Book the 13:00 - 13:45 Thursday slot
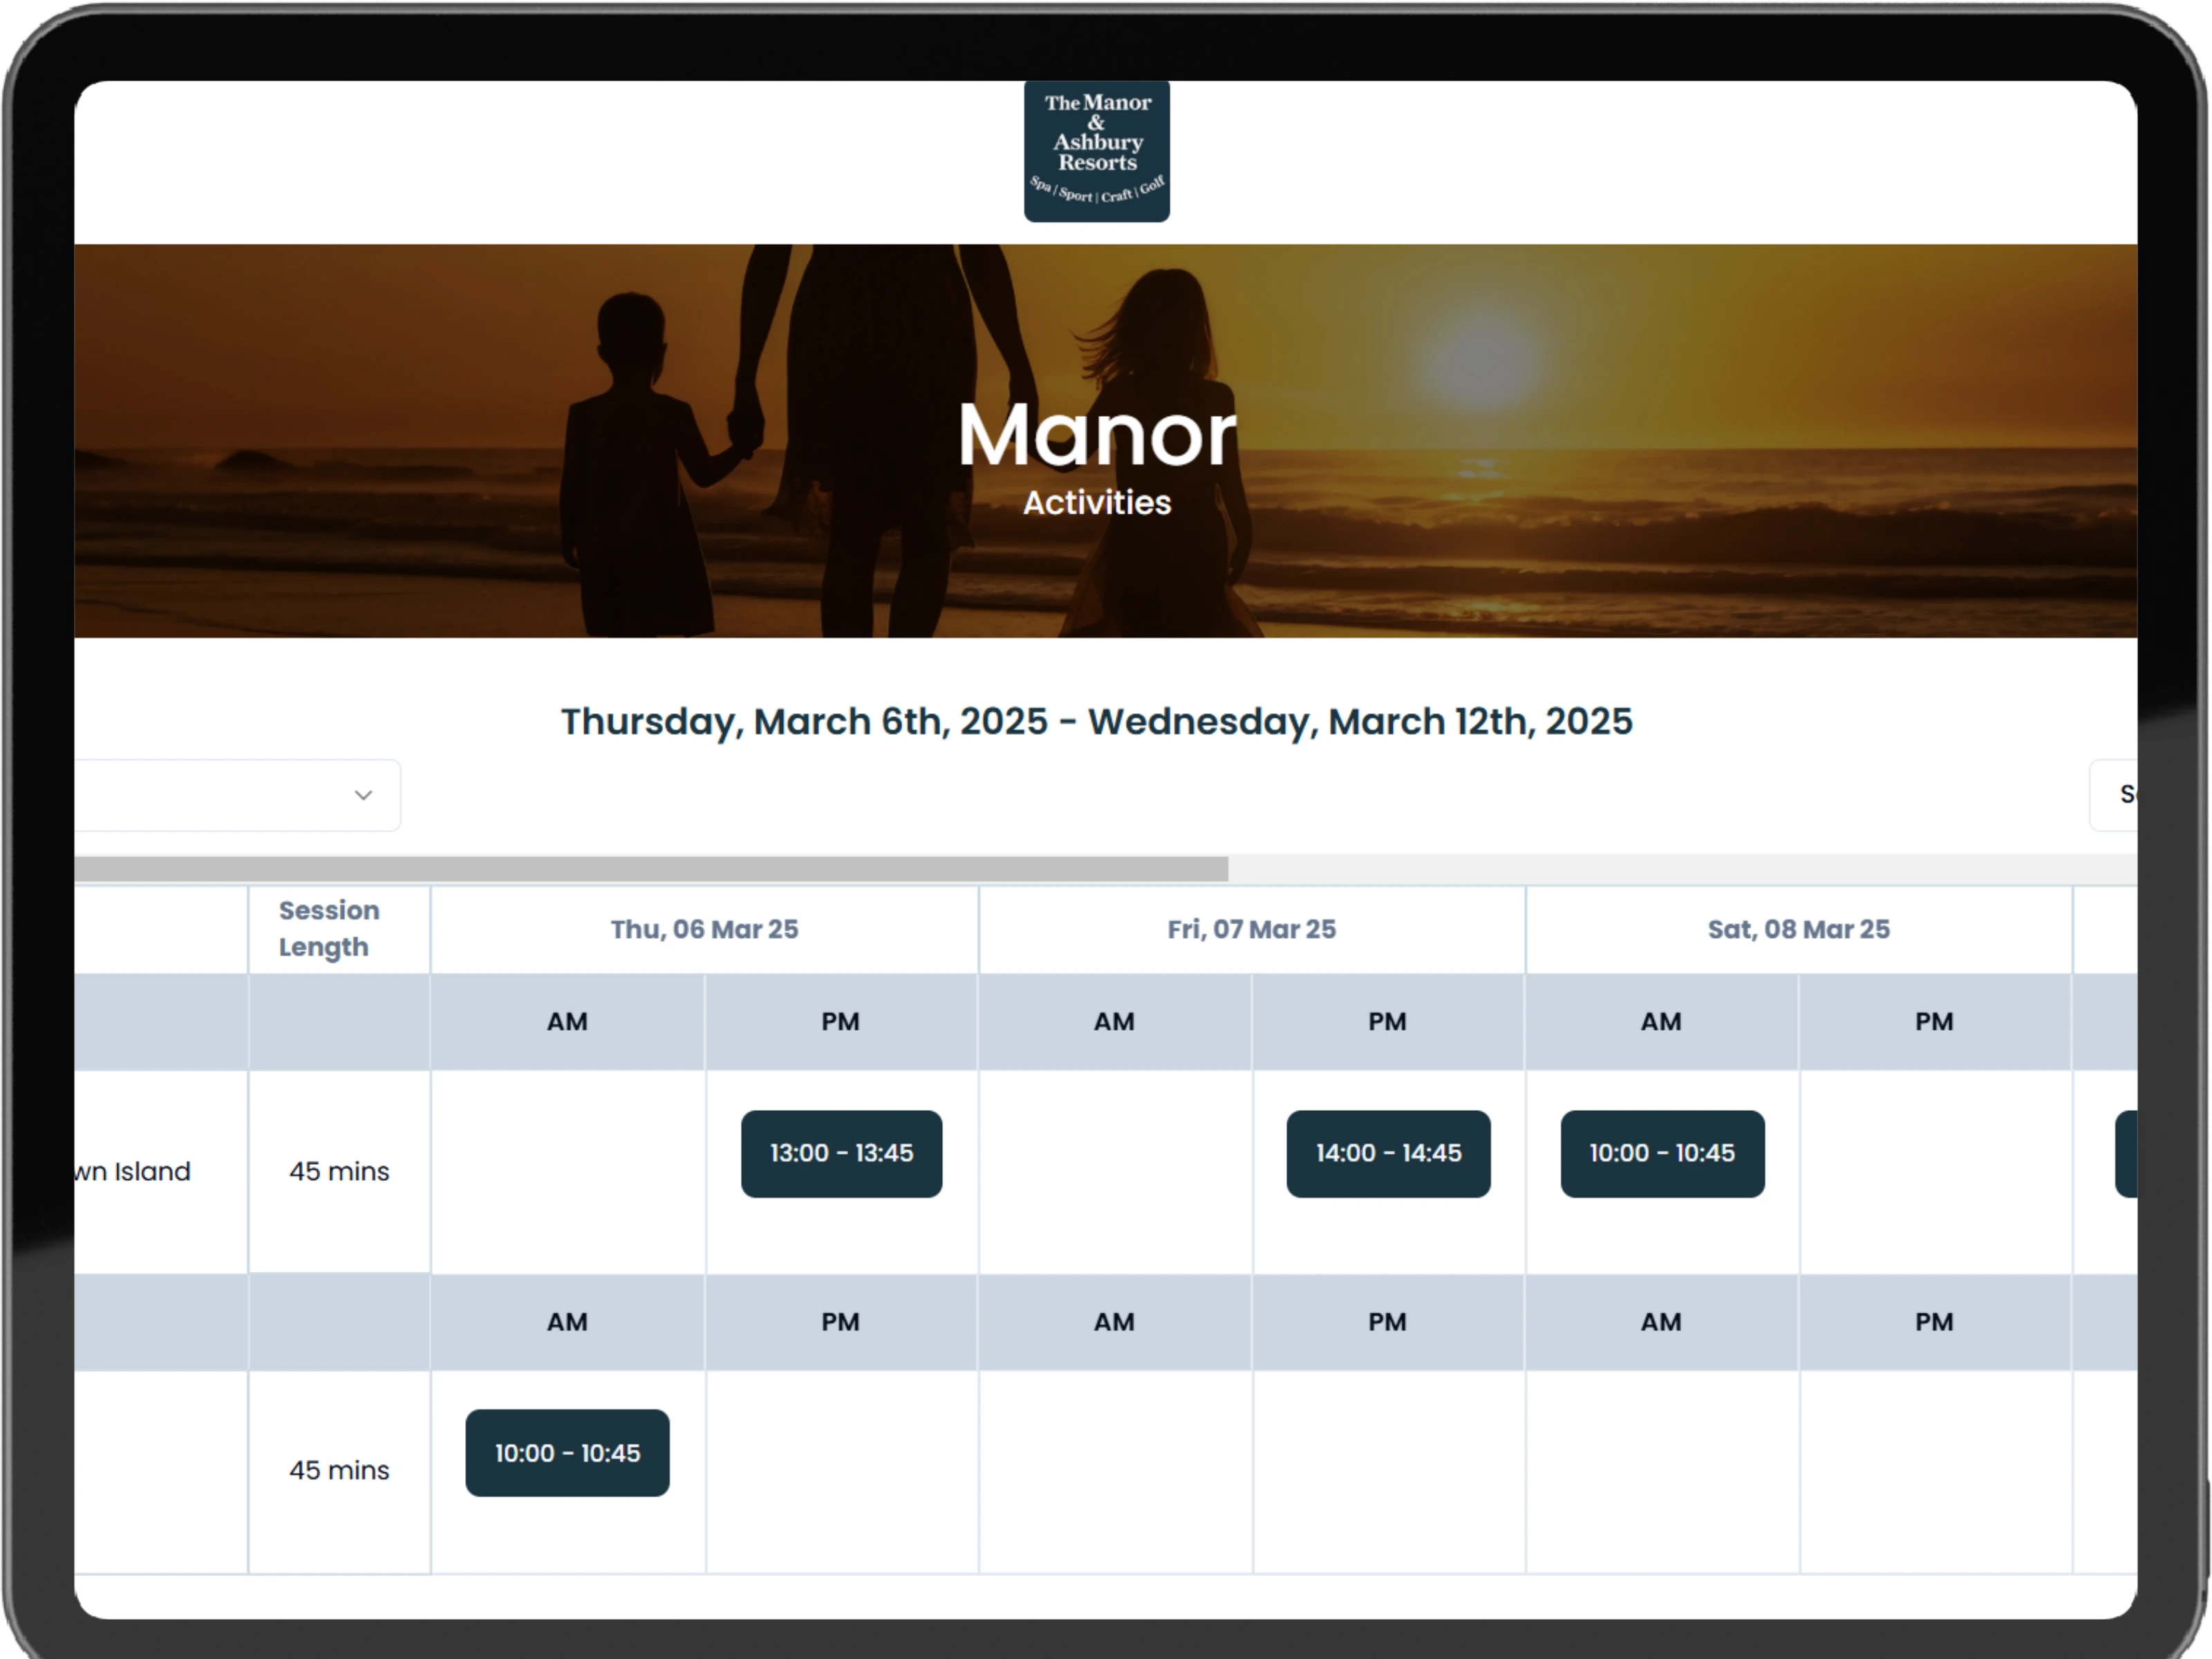This screenshot has height=1659, width=2212. point(841,1153)
